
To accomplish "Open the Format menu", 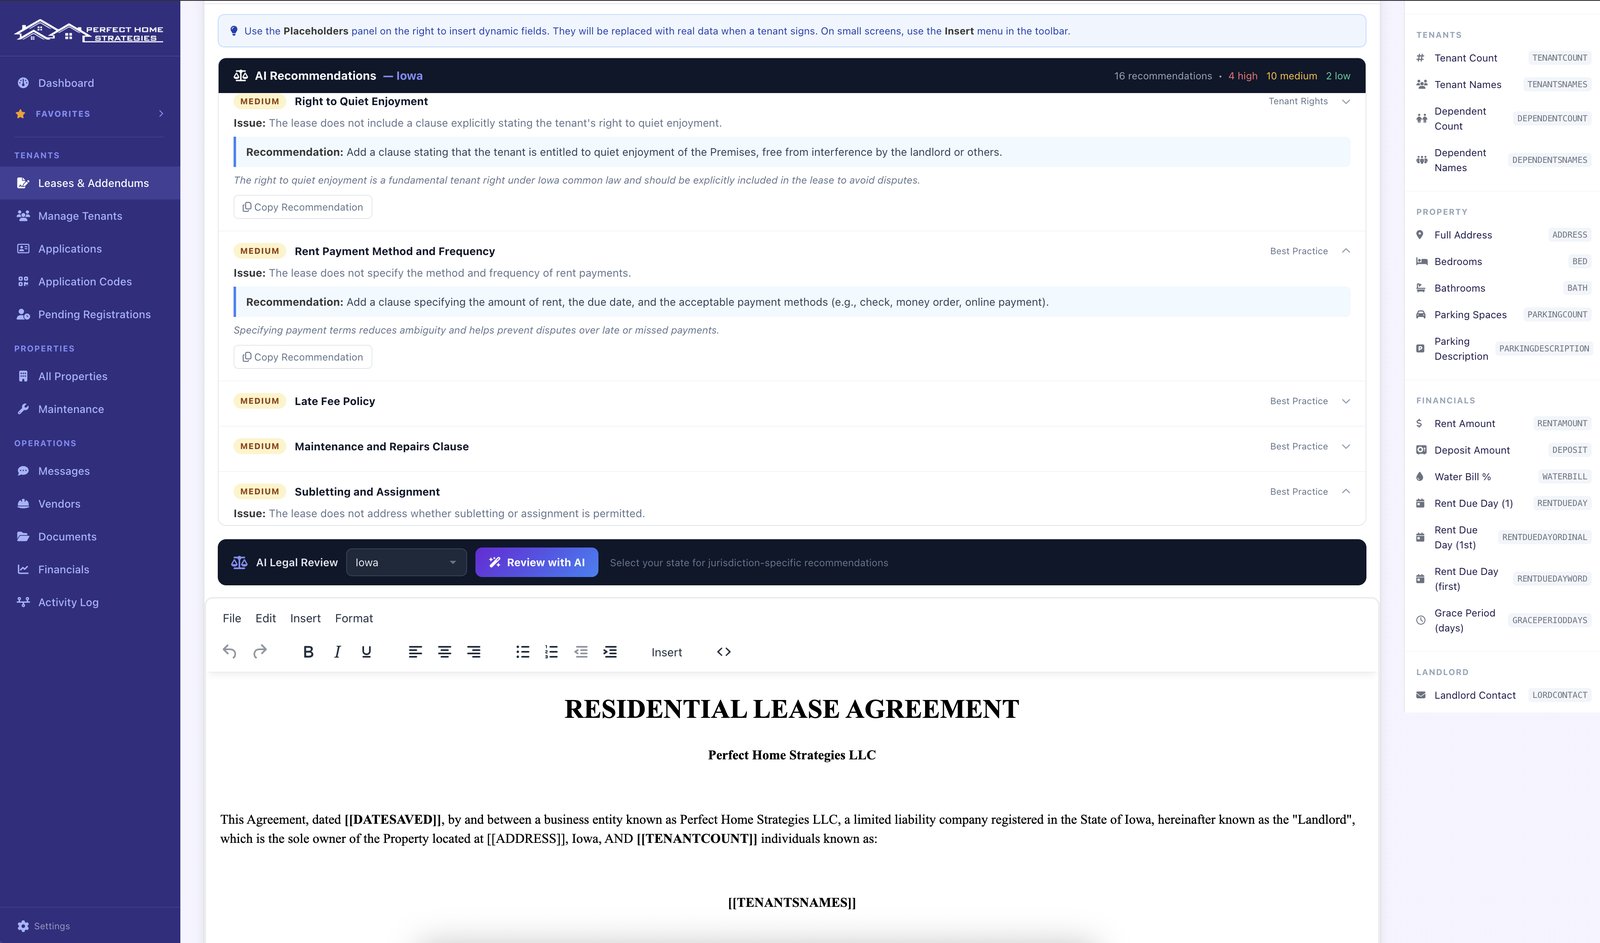I will pyautogui.click(x=354, y=618).
